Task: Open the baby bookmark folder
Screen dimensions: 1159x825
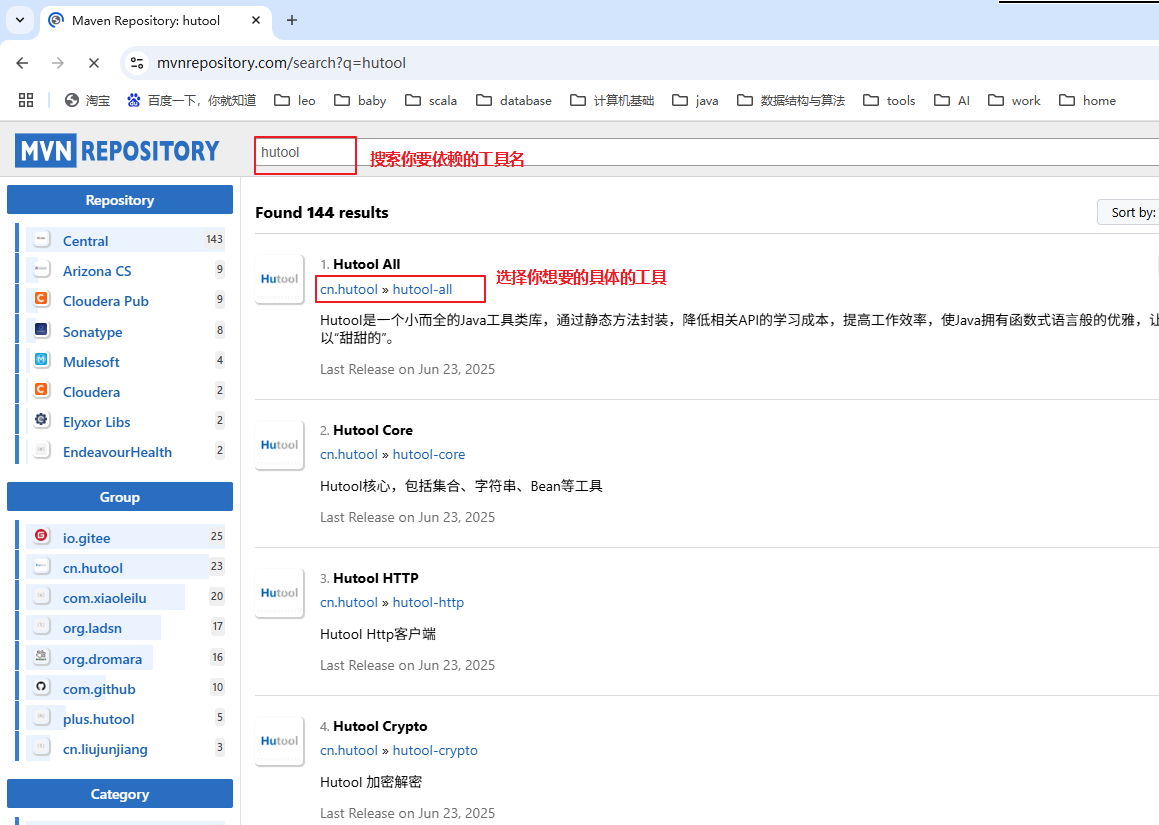Action: (360, 101)
